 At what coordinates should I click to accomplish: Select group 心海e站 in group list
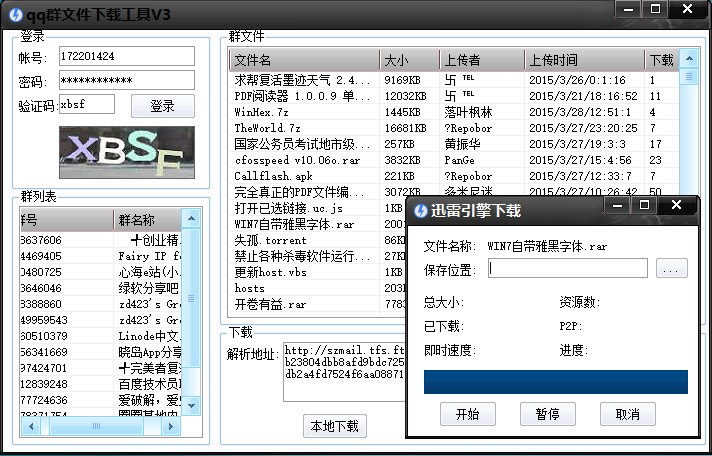click(101, 272)
